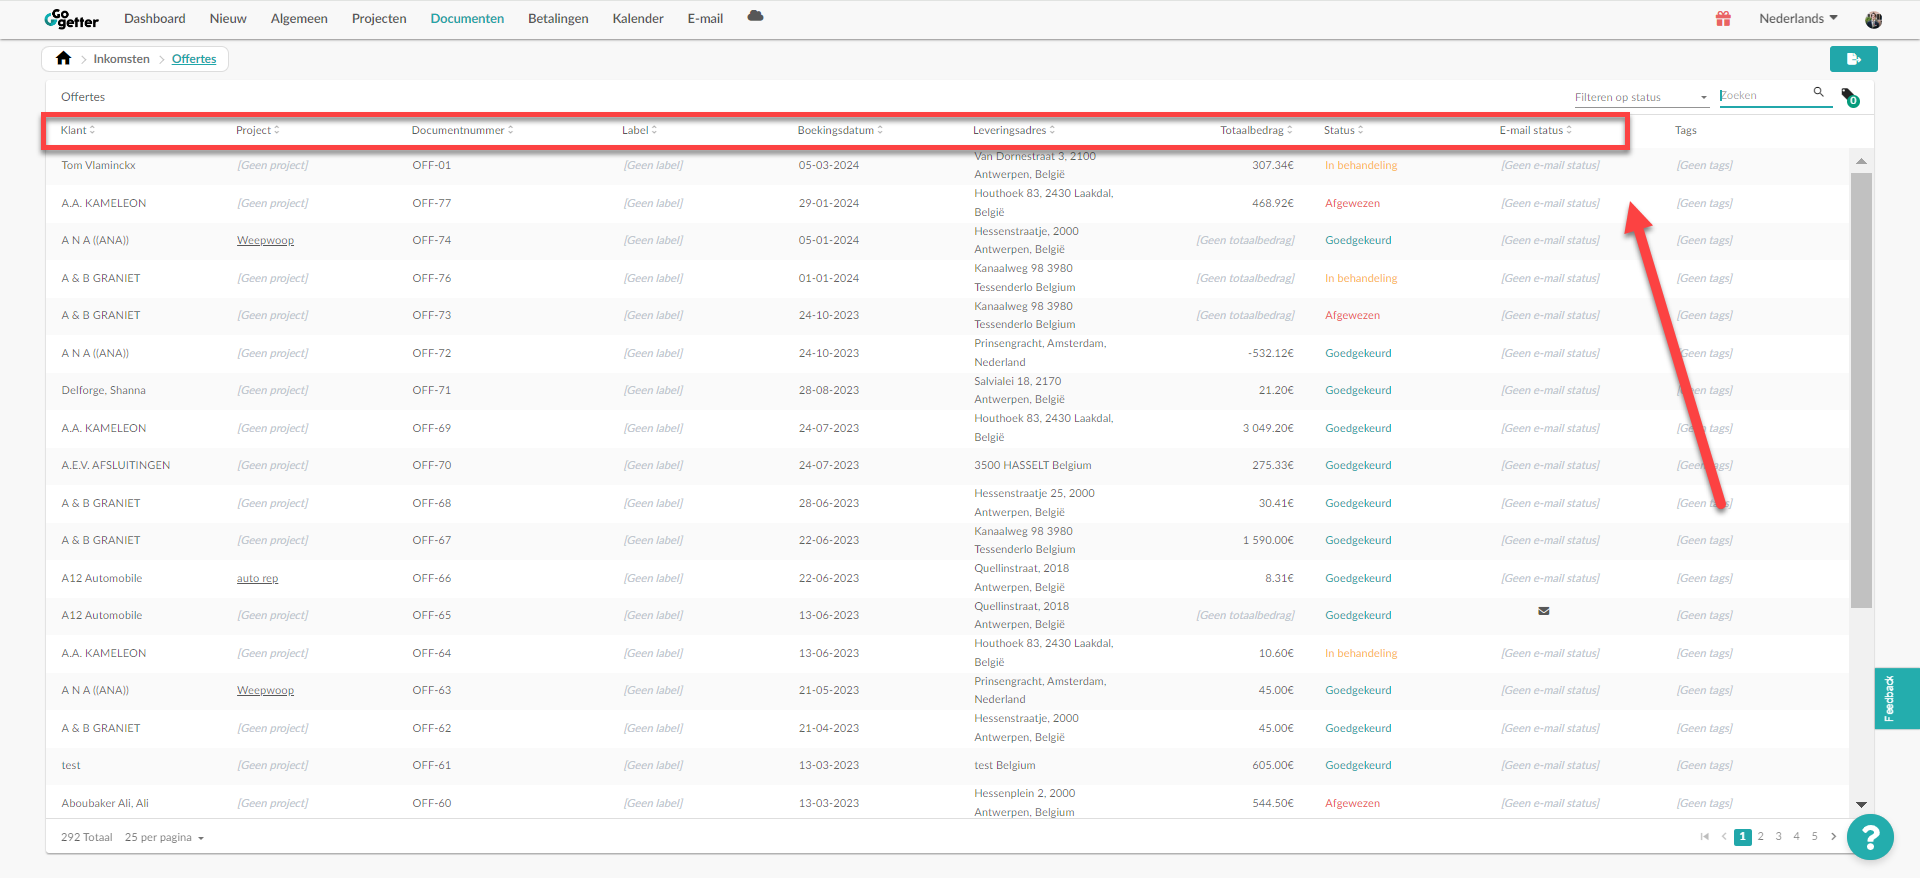This screenshot has width=1920, height=878.
Task: Open Weepwoop project link for OFF-63
Action: click(265, 691)
